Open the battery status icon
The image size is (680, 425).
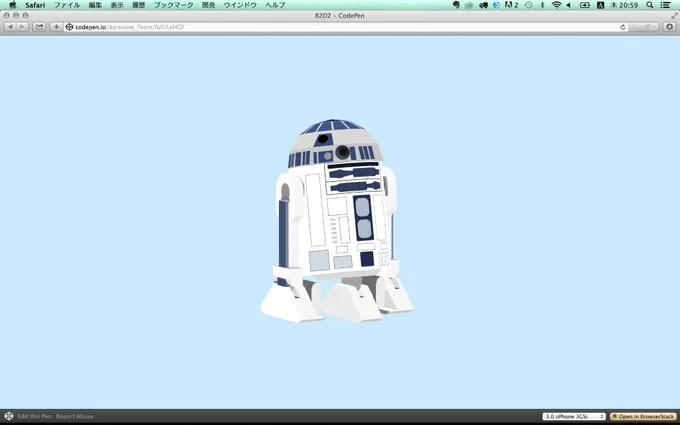pyautogui.click(x=585, y=5)
